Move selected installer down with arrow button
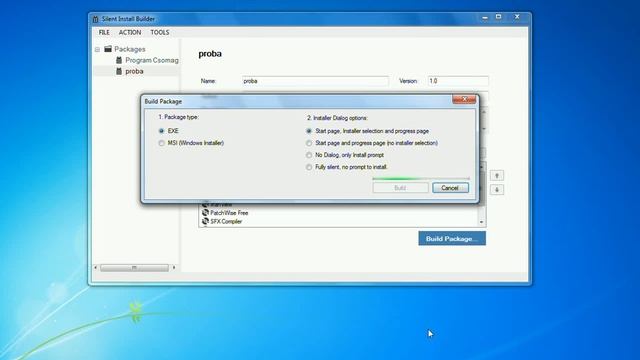 coord(497,189)
